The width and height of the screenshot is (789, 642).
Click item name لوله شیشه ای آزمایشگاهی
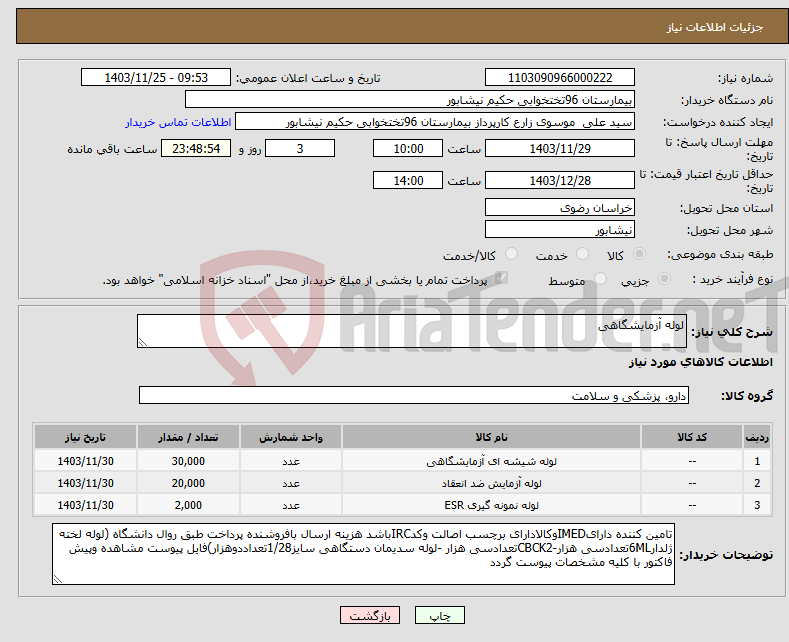pyautogui.click(x=491, y=461)
